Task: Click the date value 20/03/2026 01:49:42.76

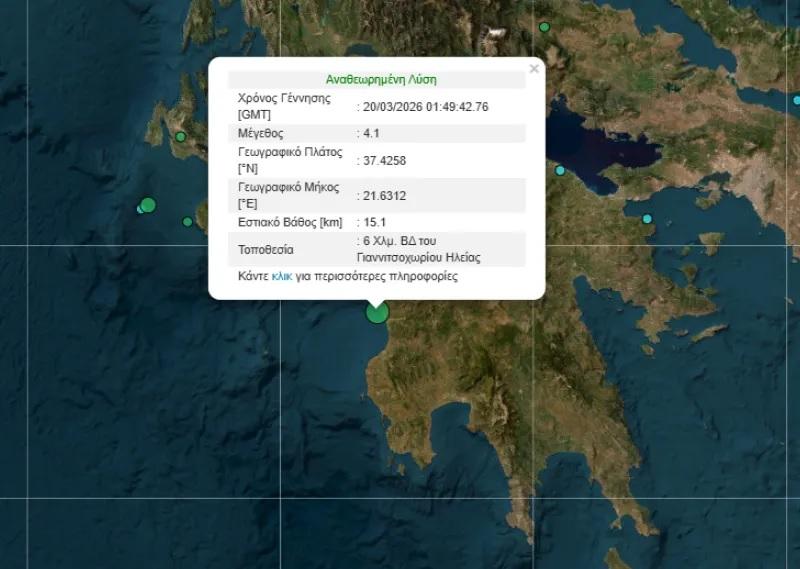Action: tap(426, 107)
